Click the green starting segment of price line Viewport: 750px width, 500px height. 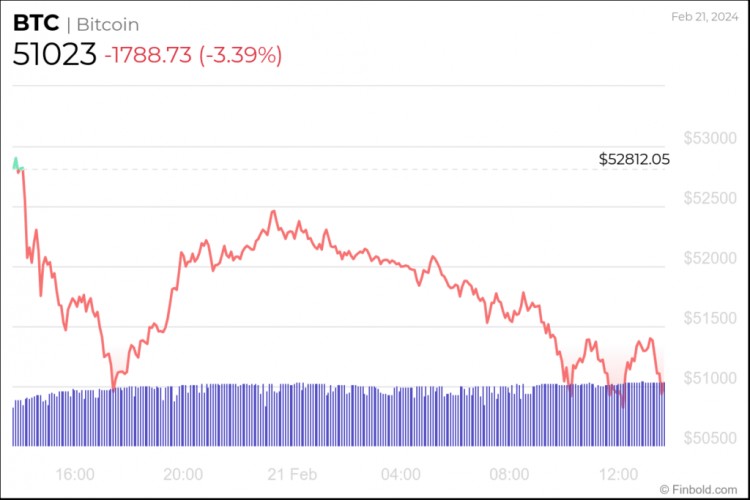(16, 163)
